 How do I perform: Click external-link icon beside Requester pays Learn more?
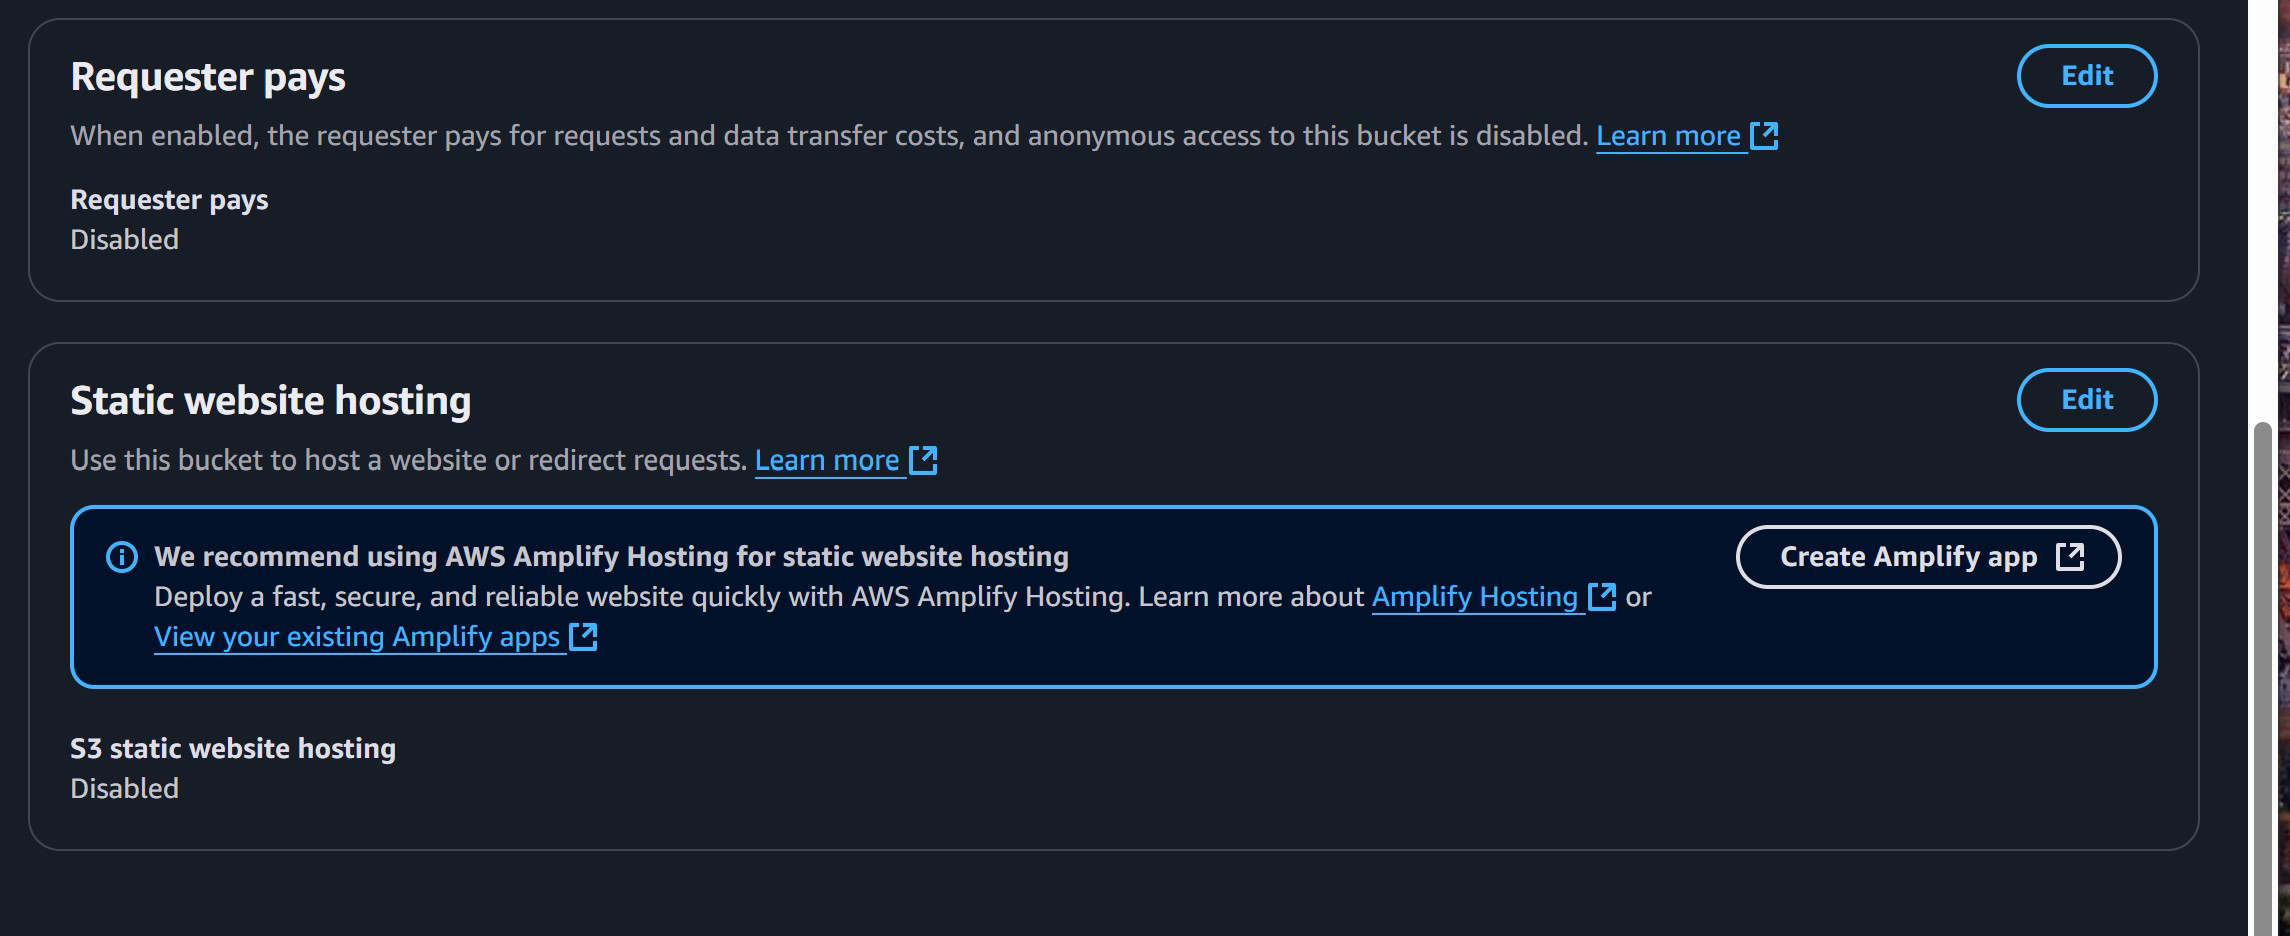(x=1765, y=136)
